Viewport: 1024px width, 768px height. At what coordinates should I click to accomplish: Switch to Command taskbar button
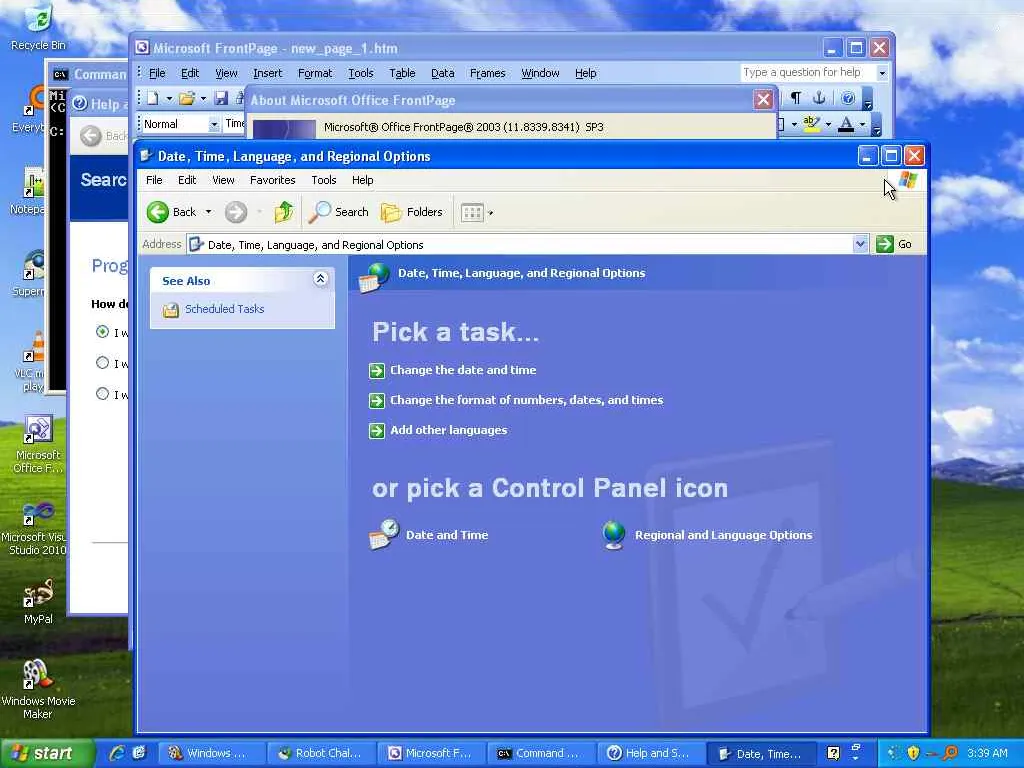click(541, 753)
